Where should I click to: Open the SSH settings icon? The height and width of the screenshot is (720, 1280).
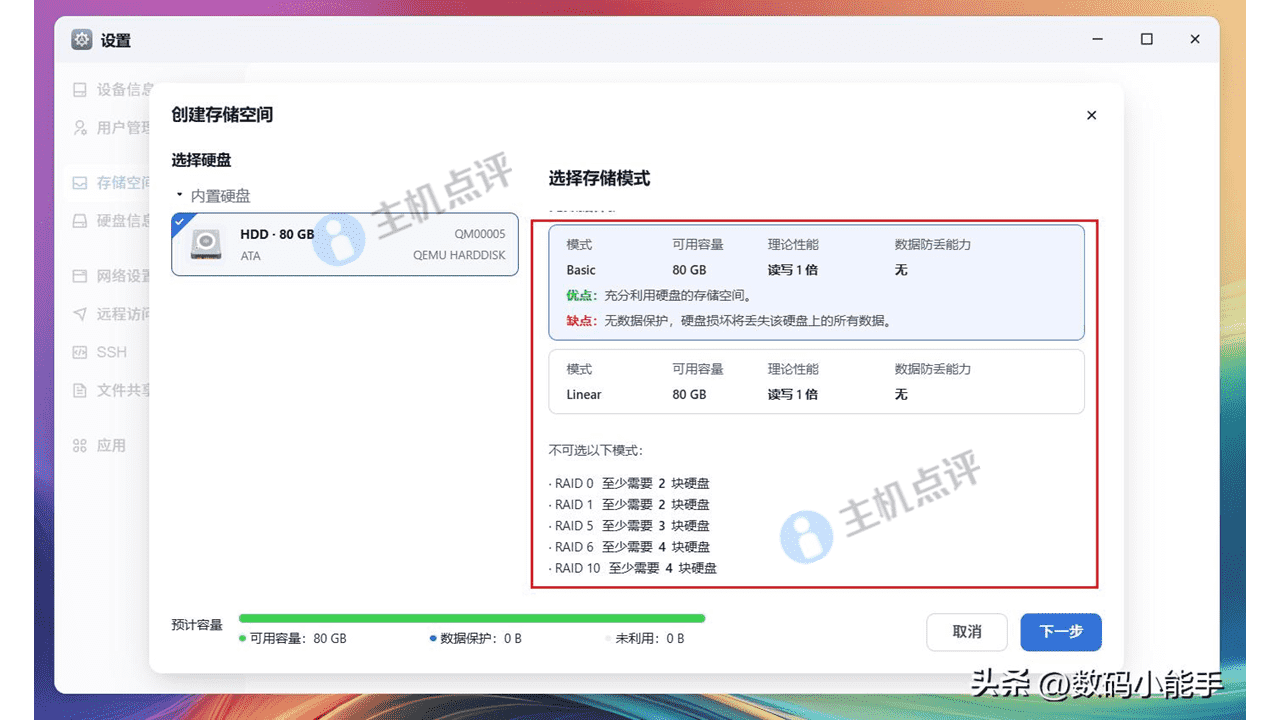coord(80,352)
